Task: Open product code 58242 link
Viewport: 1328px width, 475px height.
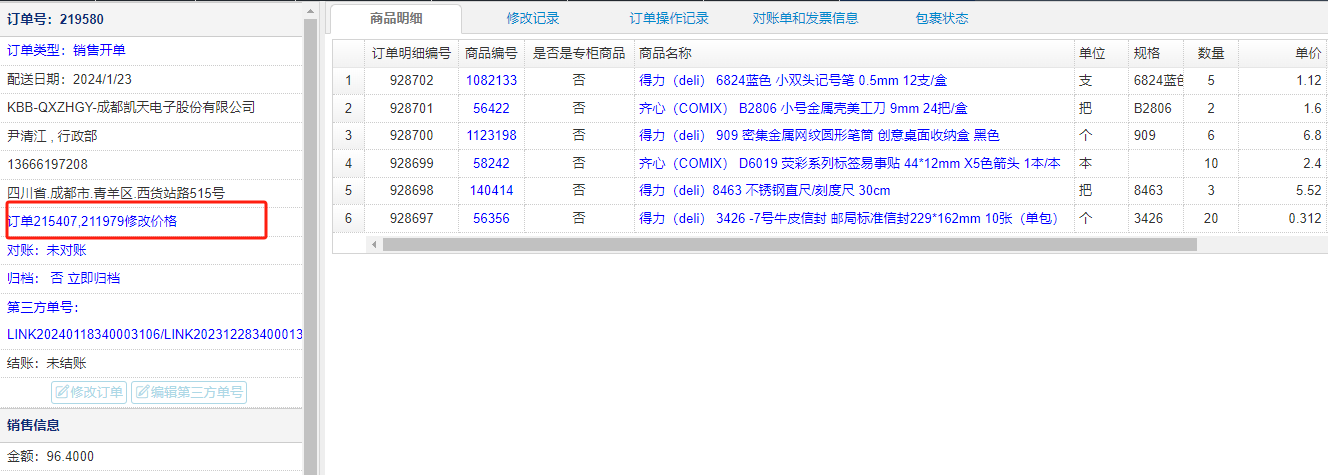Action: pyautogui.click(x=491, y=163)
